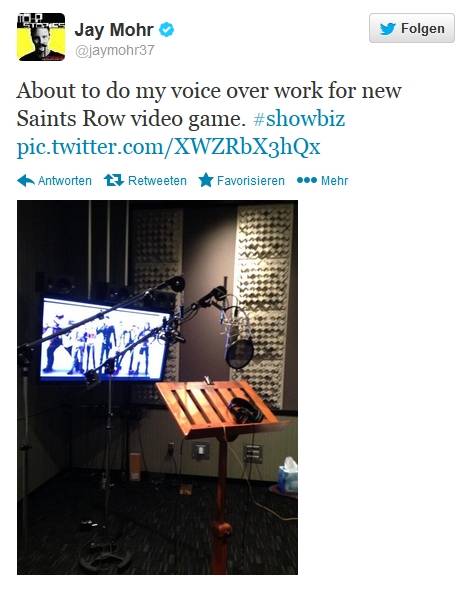Expand the Mehr options menu
This screenshot has height=591, width=468.
(x=334, y=181)
